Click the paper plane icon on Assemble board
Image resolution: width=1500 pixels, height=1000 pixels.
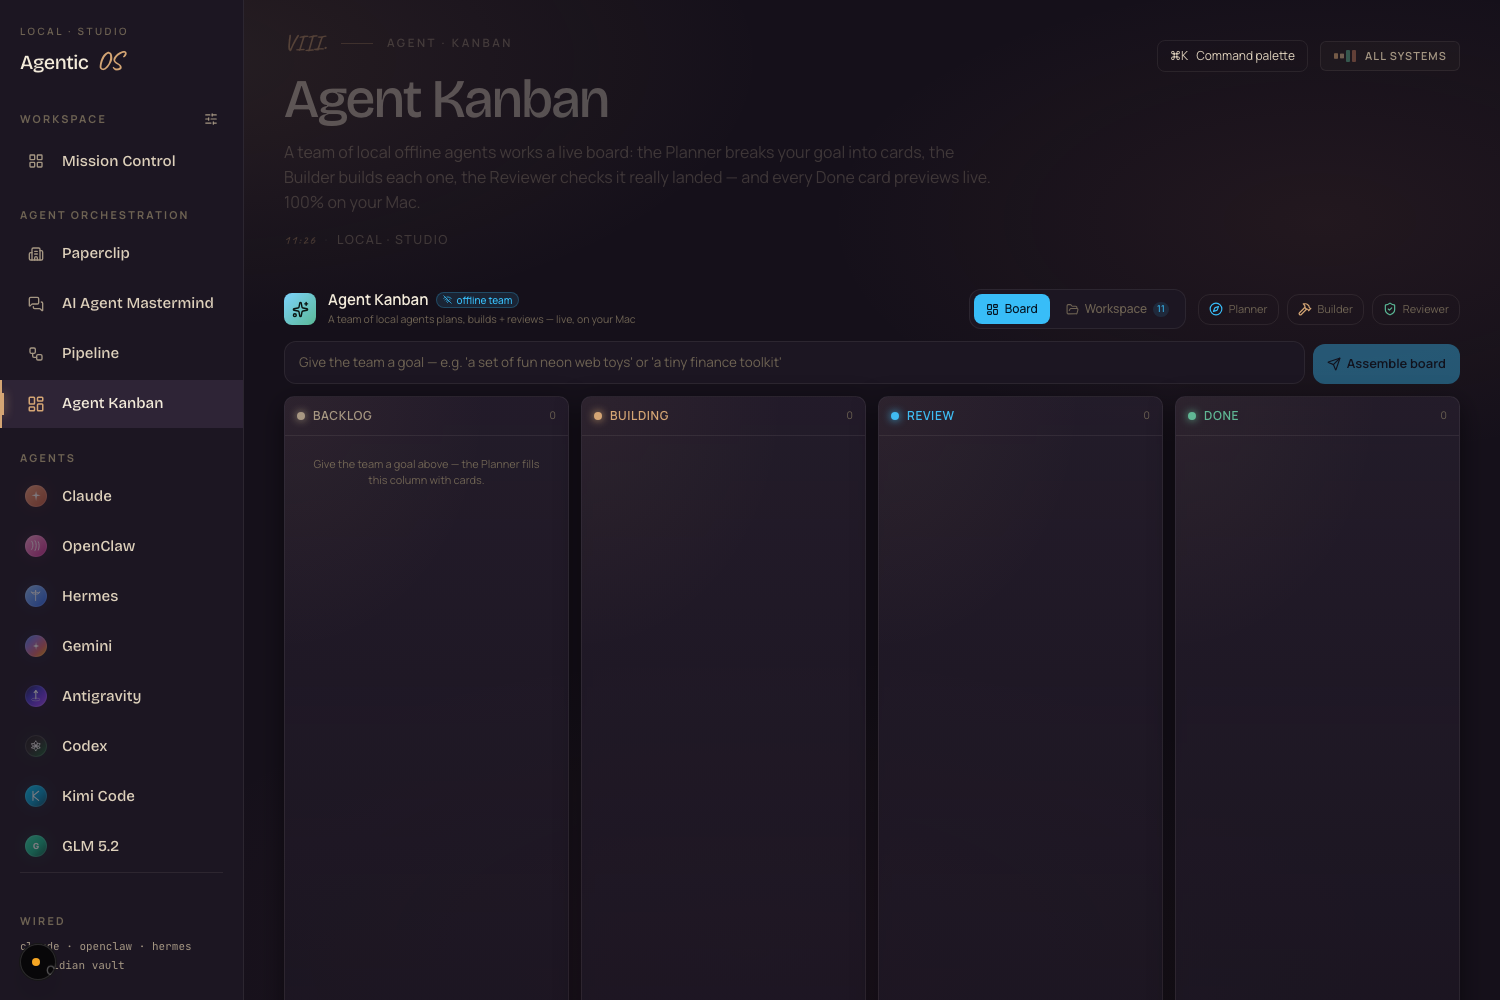[x=1334, y=364]
